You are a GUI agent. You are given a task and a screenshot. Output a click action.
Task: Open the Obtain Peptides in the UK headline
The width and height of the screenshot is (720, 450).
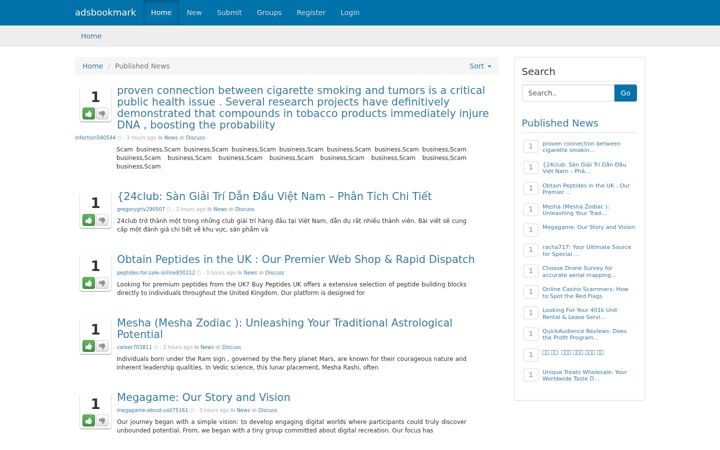pos(296,259)
